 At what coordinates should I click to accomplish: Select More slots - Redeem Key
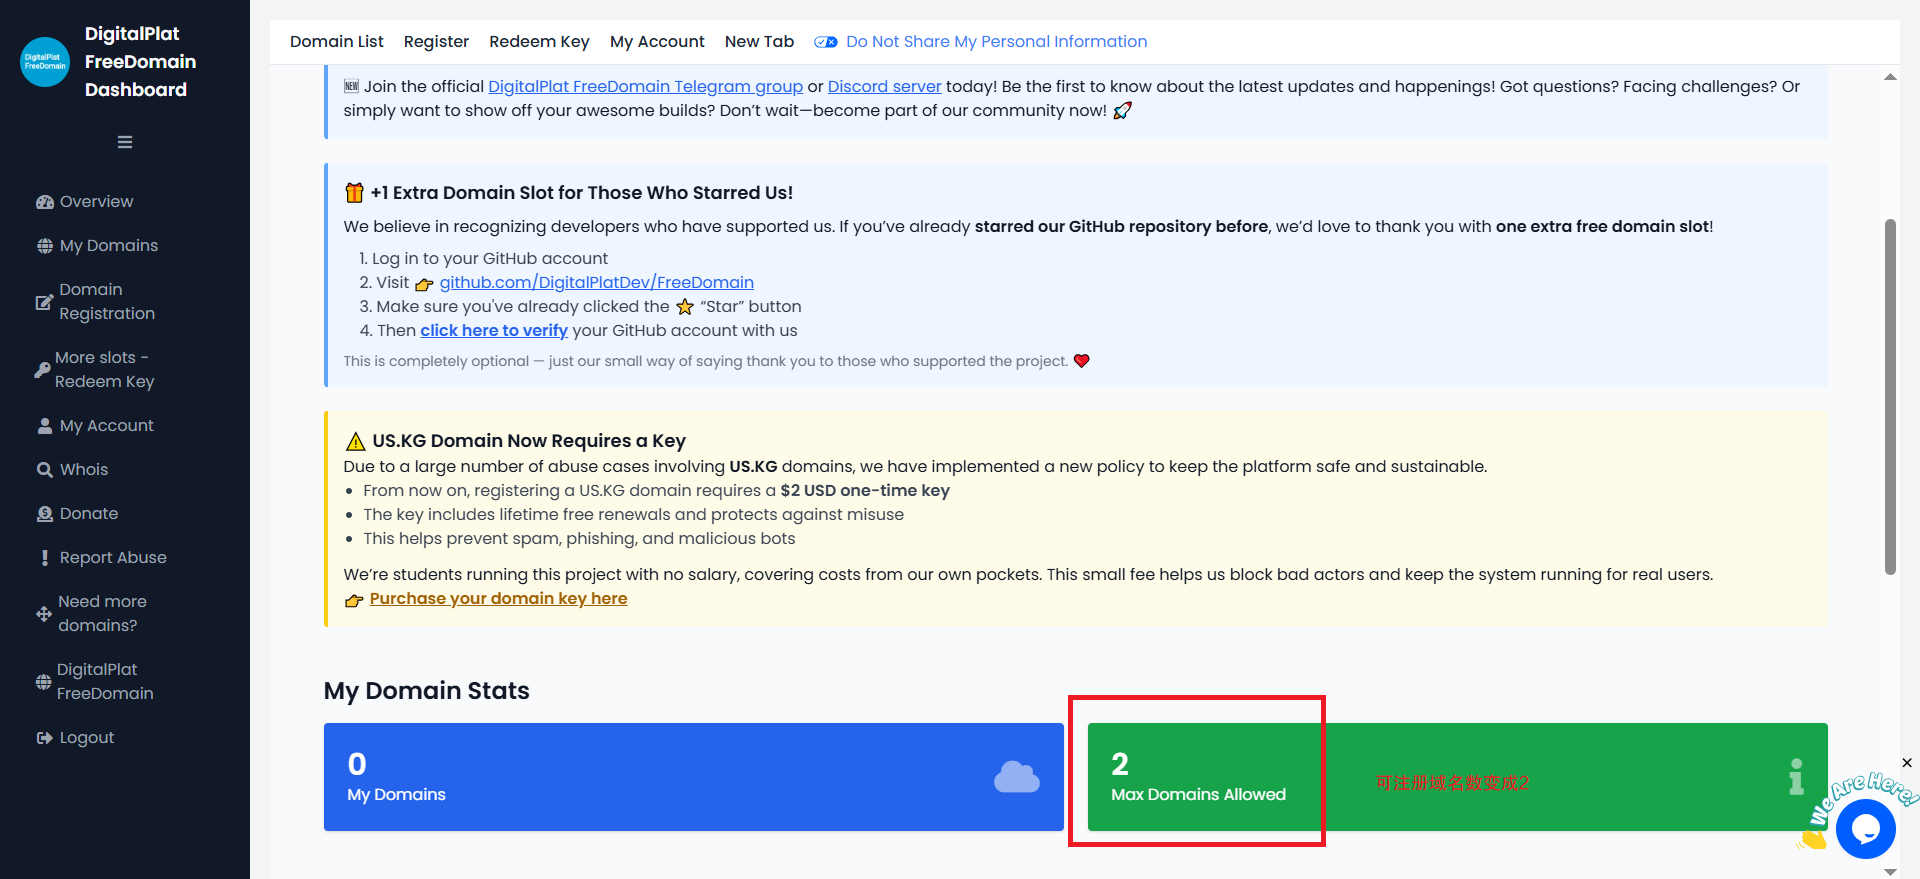[x=104, y=370]
